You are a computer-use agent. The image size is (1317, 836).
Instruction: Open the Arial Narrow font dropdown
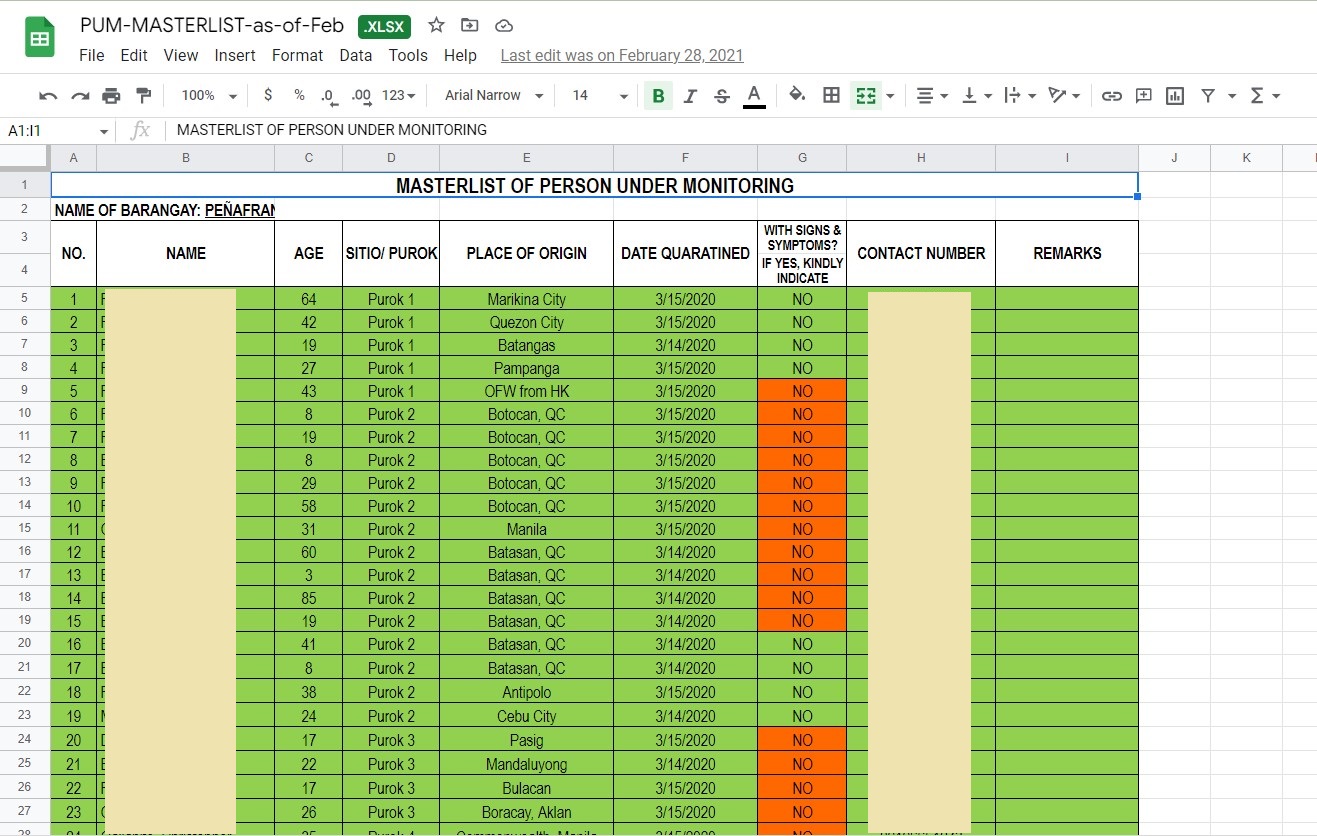click(494, 96)
